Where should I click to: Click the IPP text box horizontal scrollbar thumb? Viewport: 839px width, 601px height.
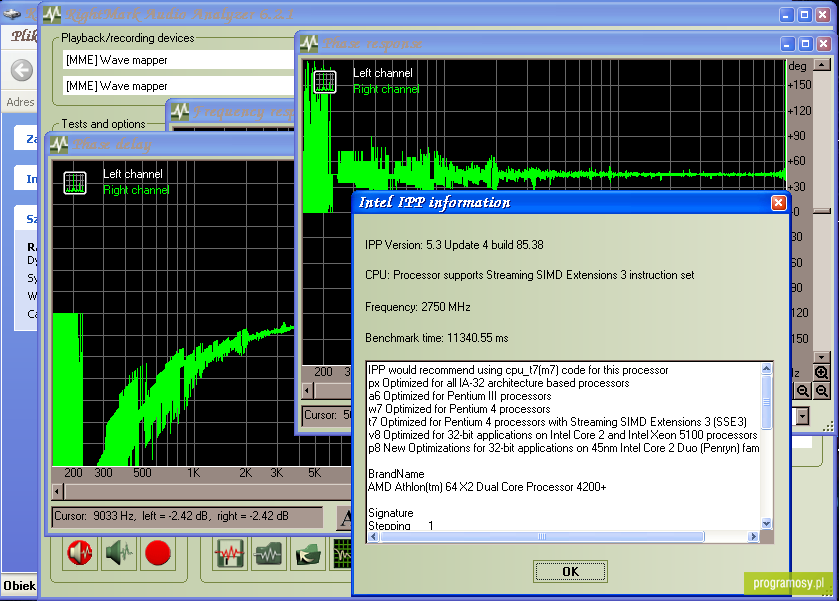click(541, 536)
